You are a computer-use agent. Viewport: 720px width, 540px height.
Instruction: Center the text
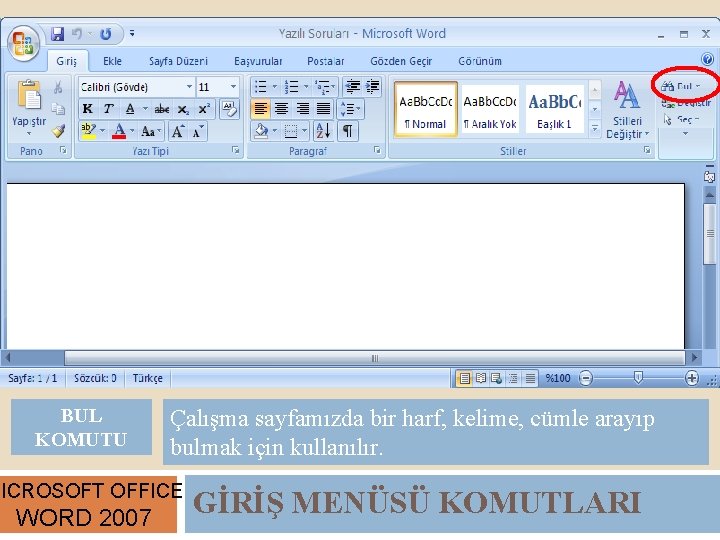click(281, 109)
